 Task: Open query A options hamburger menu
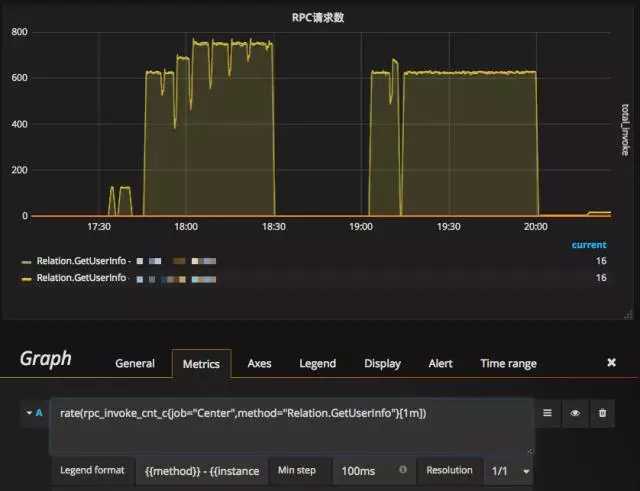click(547, 413)
